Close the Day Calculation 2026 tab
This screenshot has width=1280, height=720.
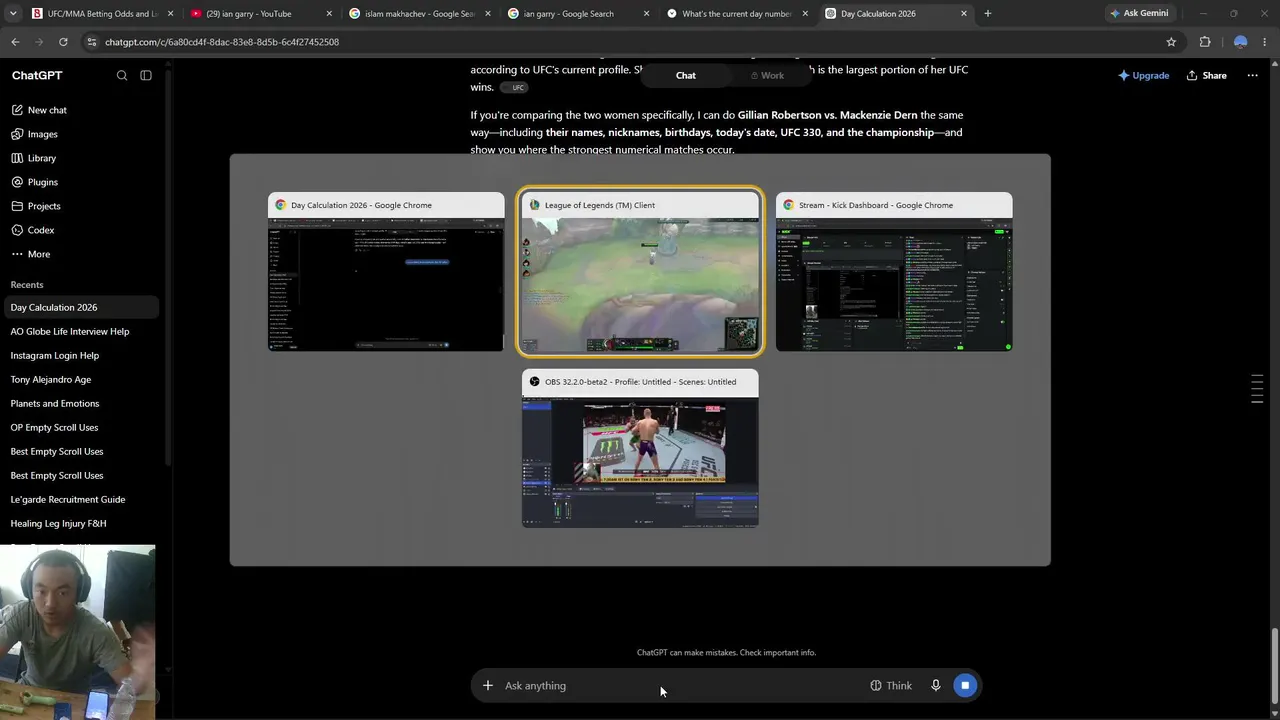(964, 13)
